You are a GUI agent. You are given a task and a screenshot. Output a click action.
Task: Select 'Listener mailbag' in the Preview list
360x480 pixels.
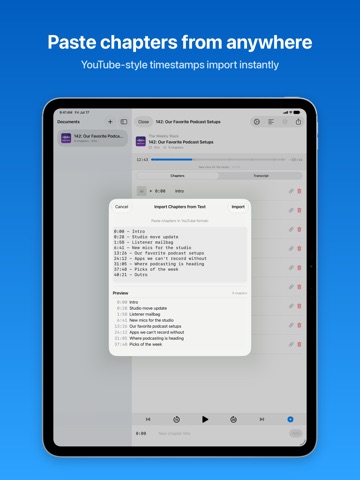click(145, 314)
